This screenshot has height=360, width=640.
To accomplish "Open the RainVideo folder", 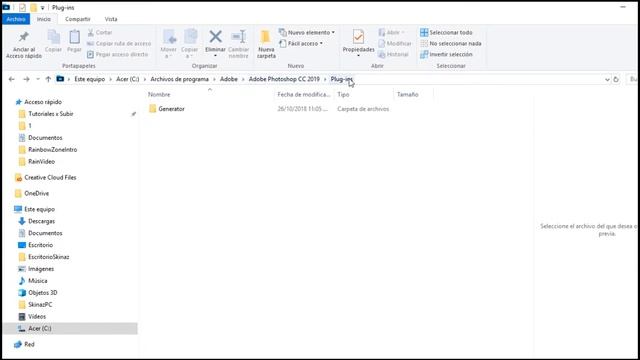I will (41, 162).
